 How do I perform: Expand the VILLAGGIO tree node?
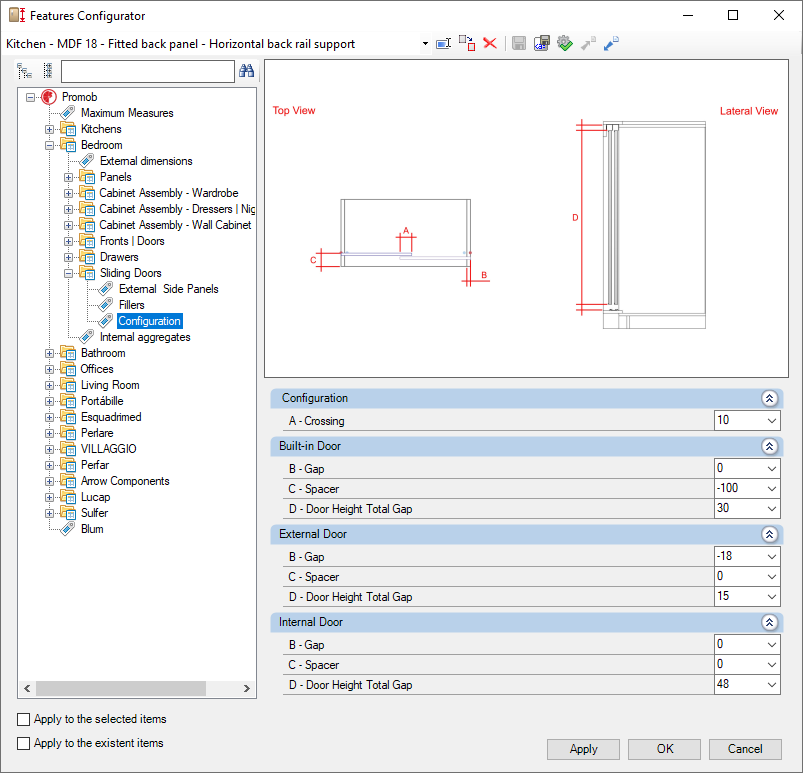pos(49,449)
